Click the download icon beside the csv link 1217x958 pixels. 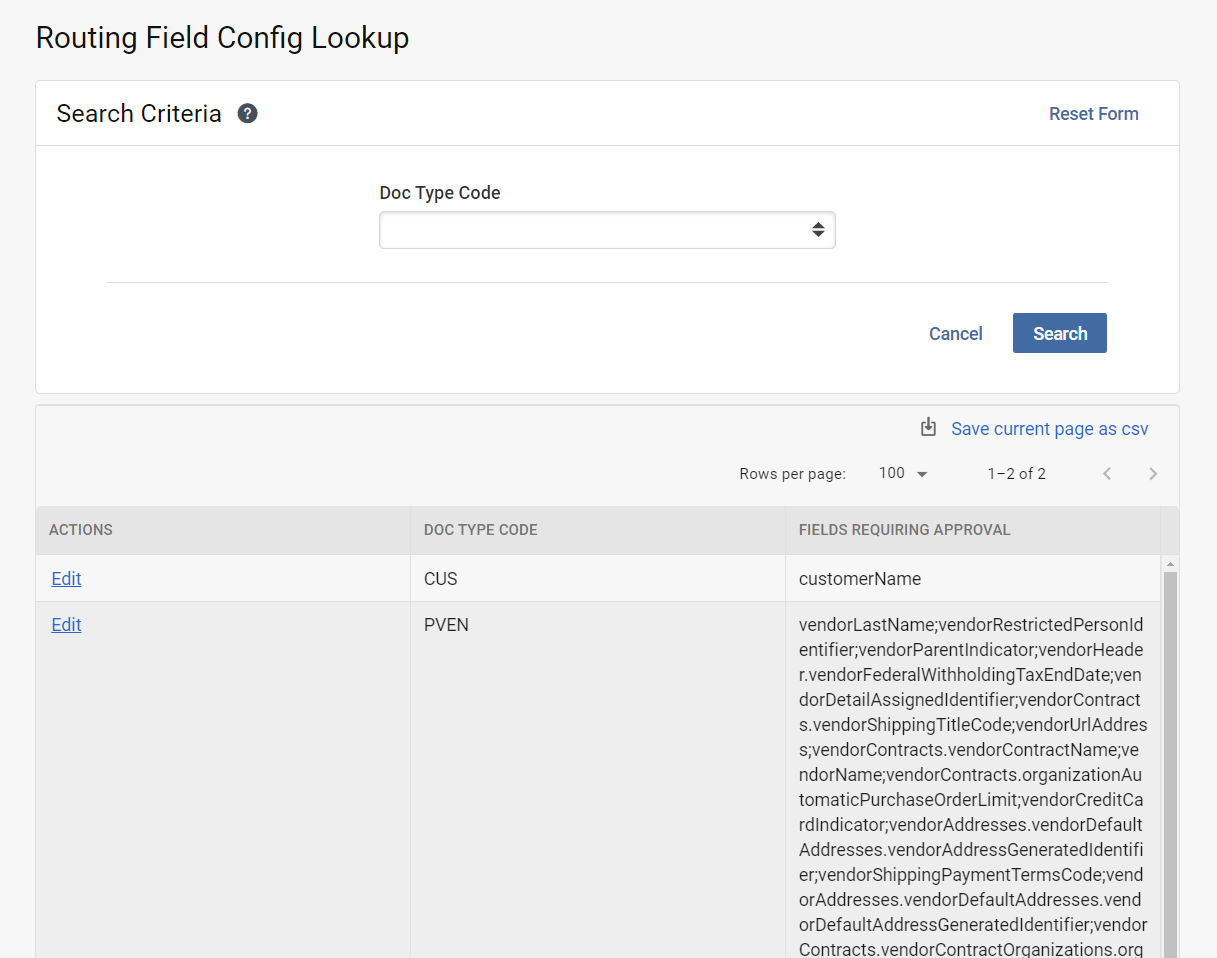(x=928, y=428)
